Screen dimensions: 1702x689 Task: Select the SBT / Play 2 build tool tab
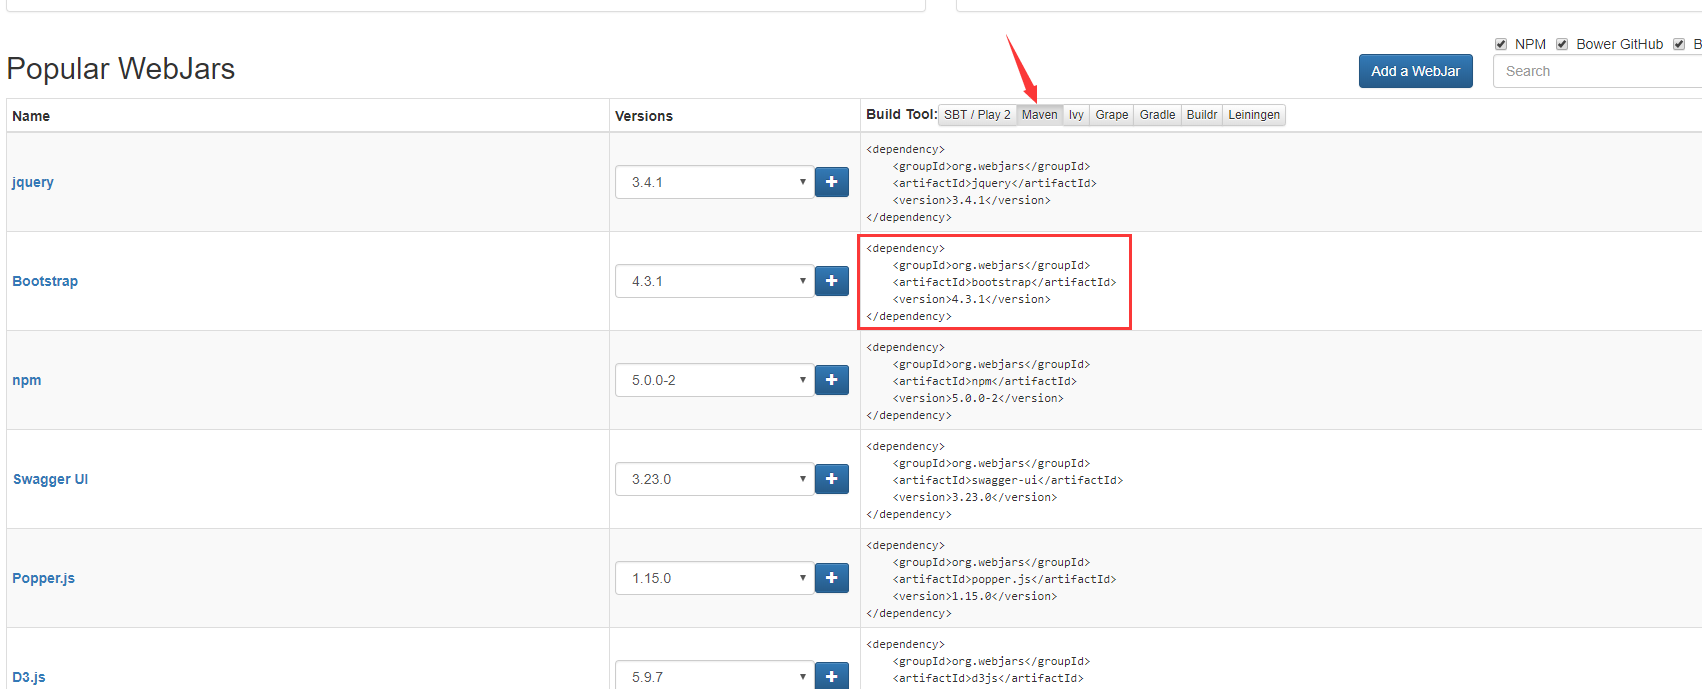[977, 115]
